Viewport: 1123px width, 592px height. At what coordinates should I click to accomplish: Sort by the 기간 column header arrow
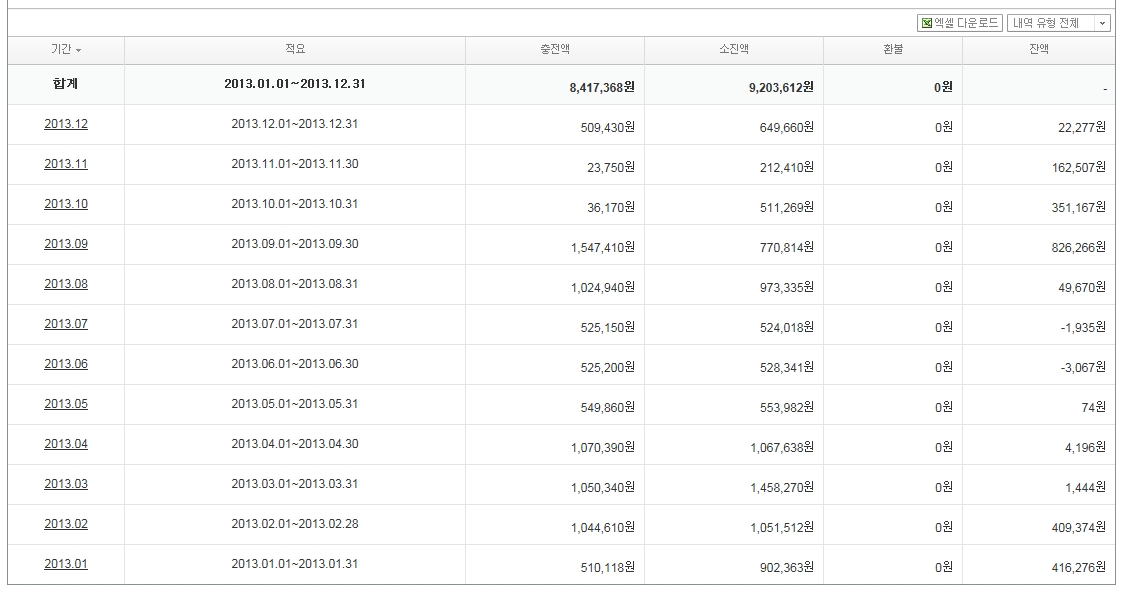(78, 50)
